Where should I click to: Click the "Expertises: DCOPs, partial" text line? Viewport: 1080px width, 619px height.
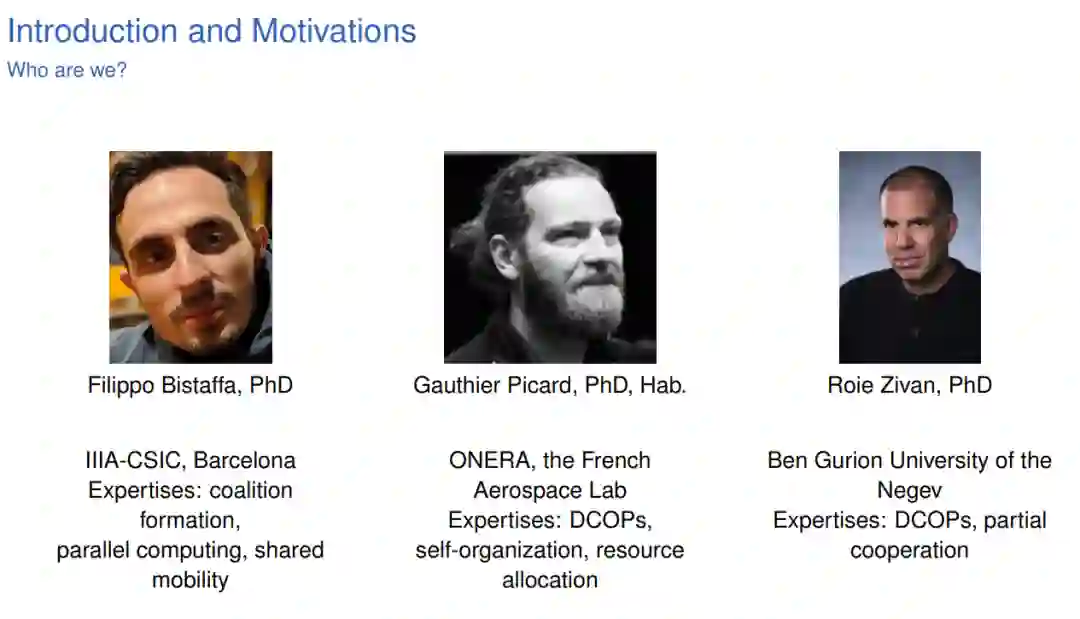[909, 521]
